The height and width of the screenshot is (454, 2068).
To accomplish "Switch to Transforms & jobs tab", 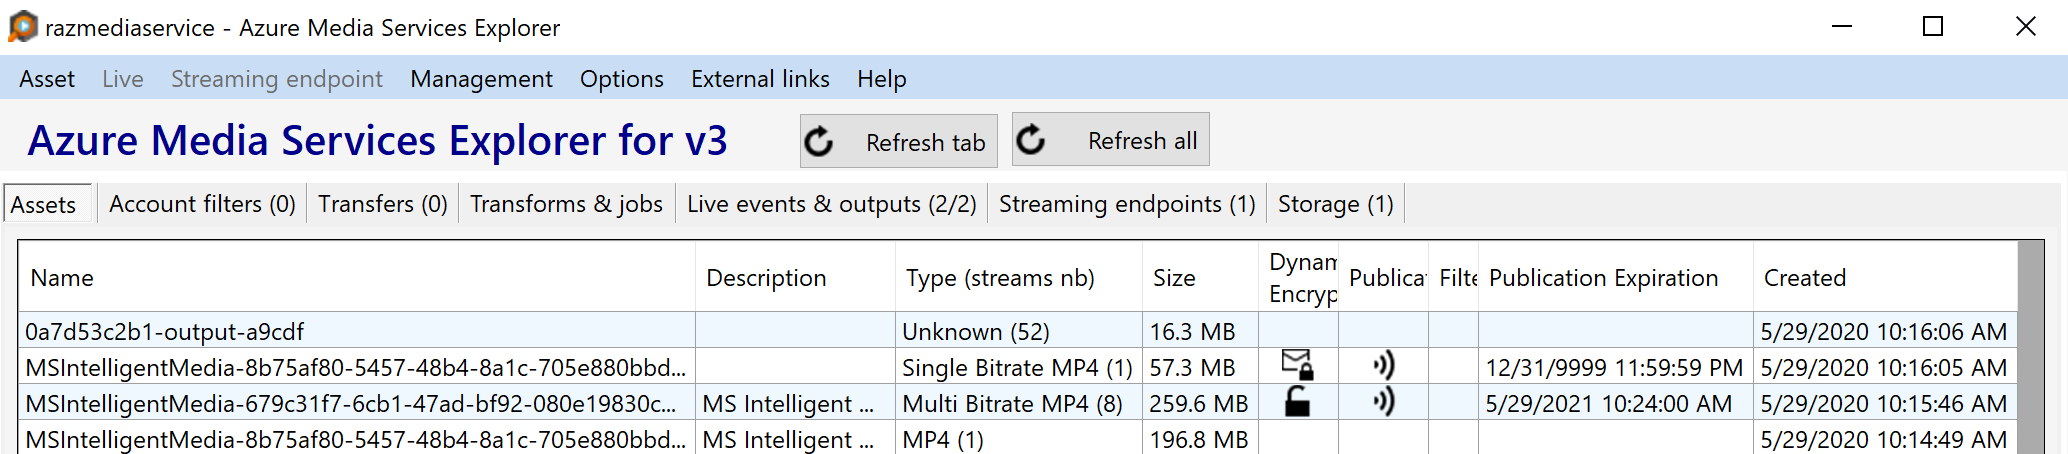I will [566, 204].
